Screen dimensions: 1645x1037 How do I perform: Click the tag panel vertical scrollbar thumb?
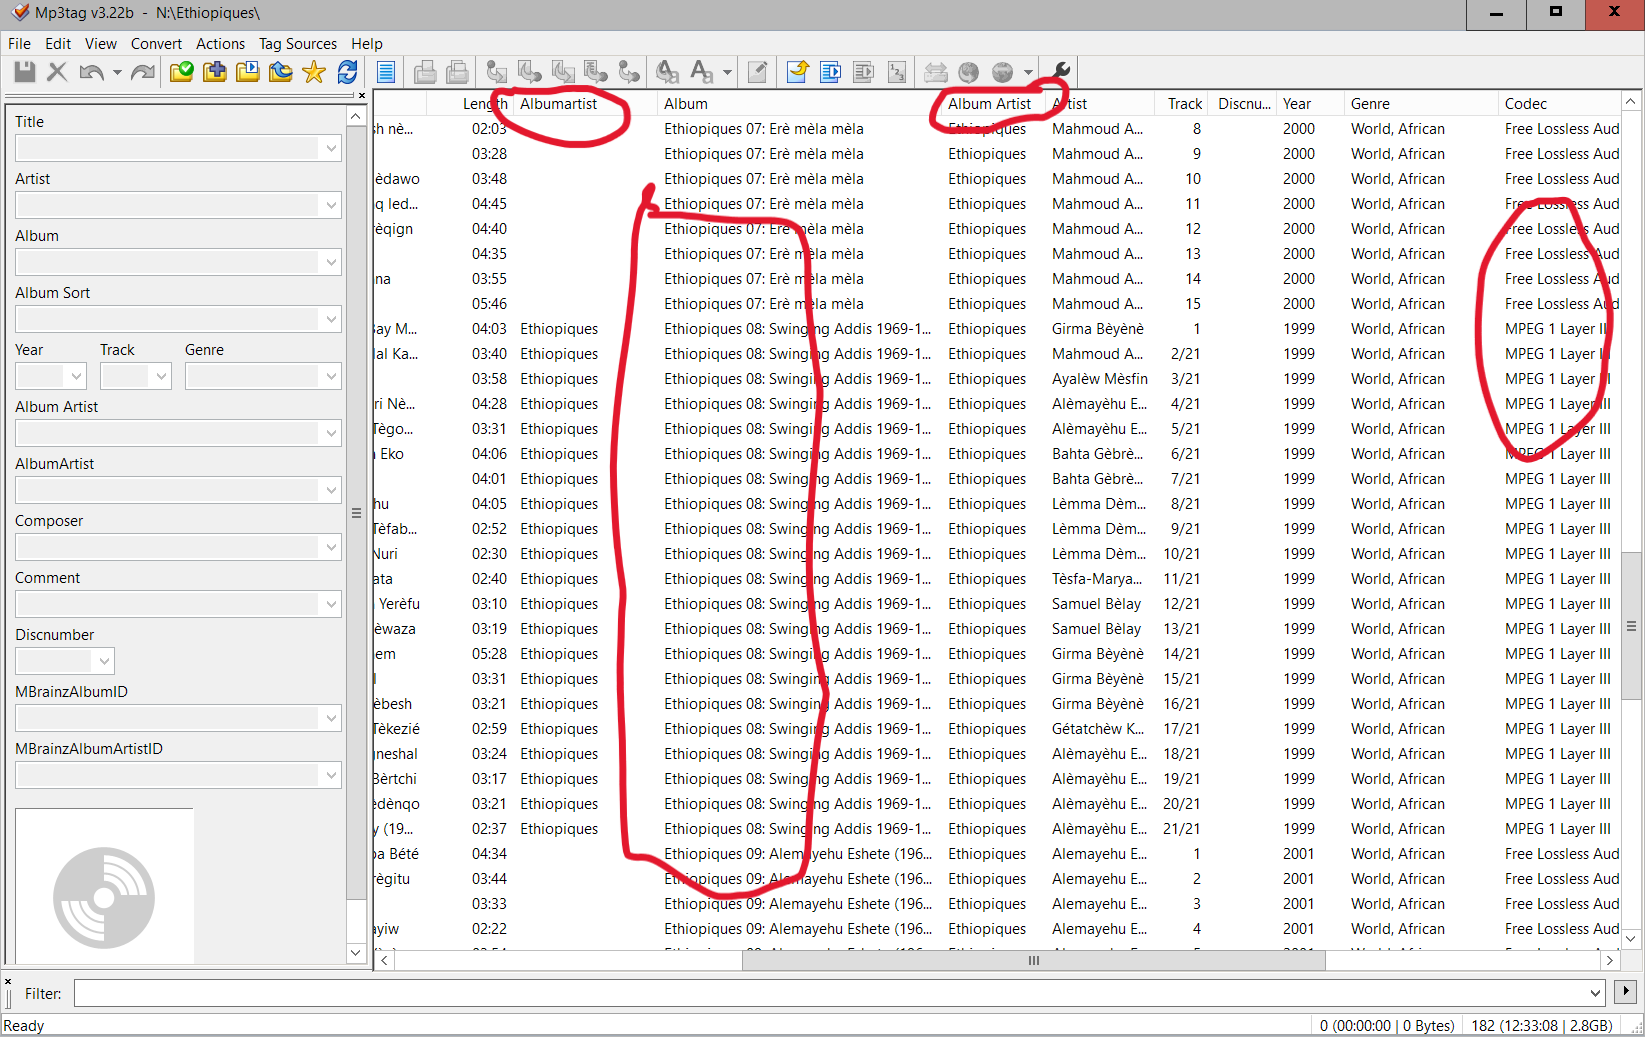pos(356,513)
